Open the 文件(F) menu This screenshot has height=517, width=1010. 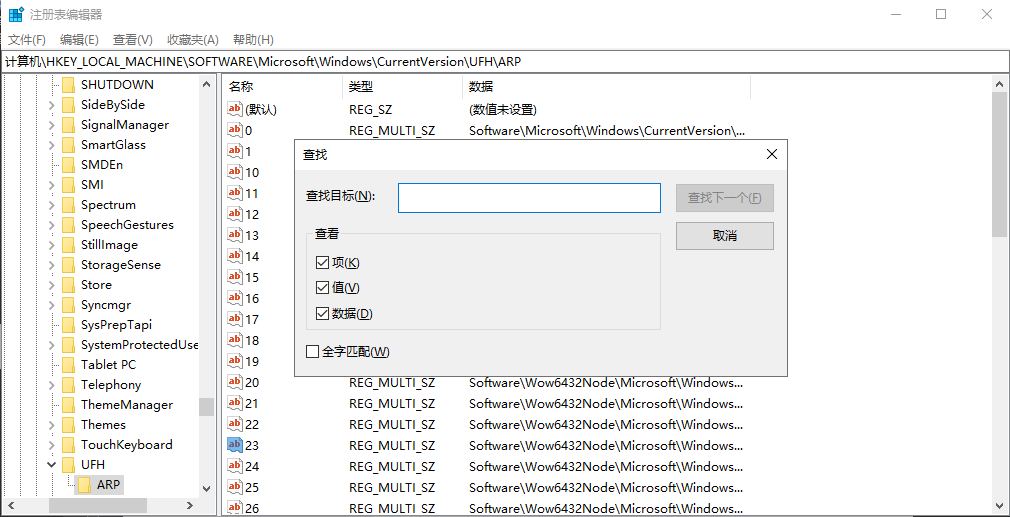click(27, 40)
